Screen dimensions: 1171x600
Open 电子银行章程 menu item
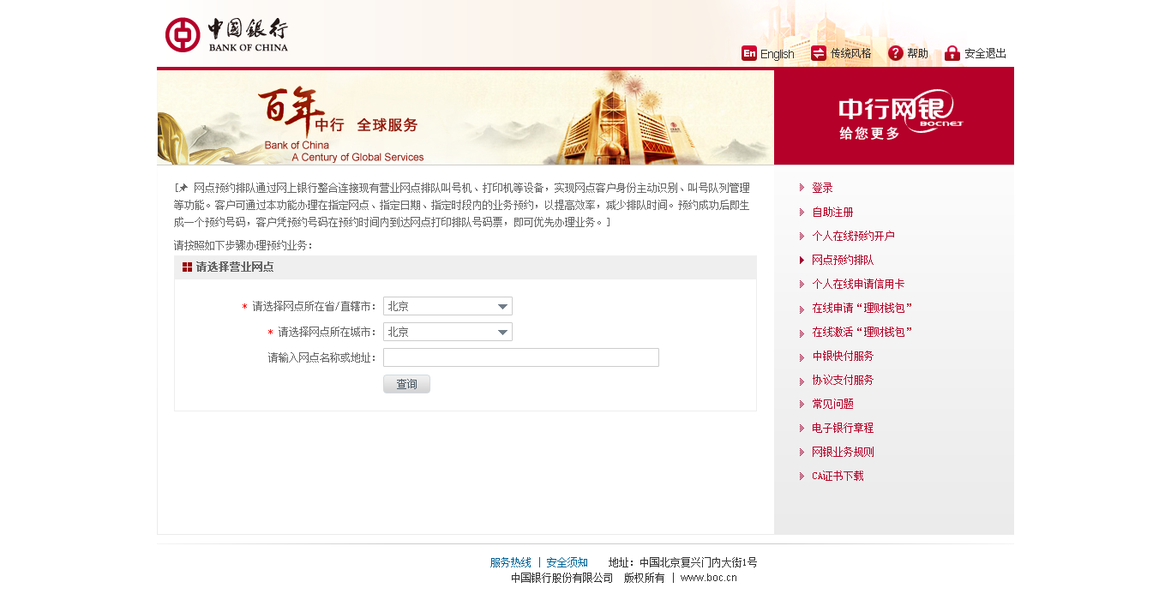(x=842, y=427)
